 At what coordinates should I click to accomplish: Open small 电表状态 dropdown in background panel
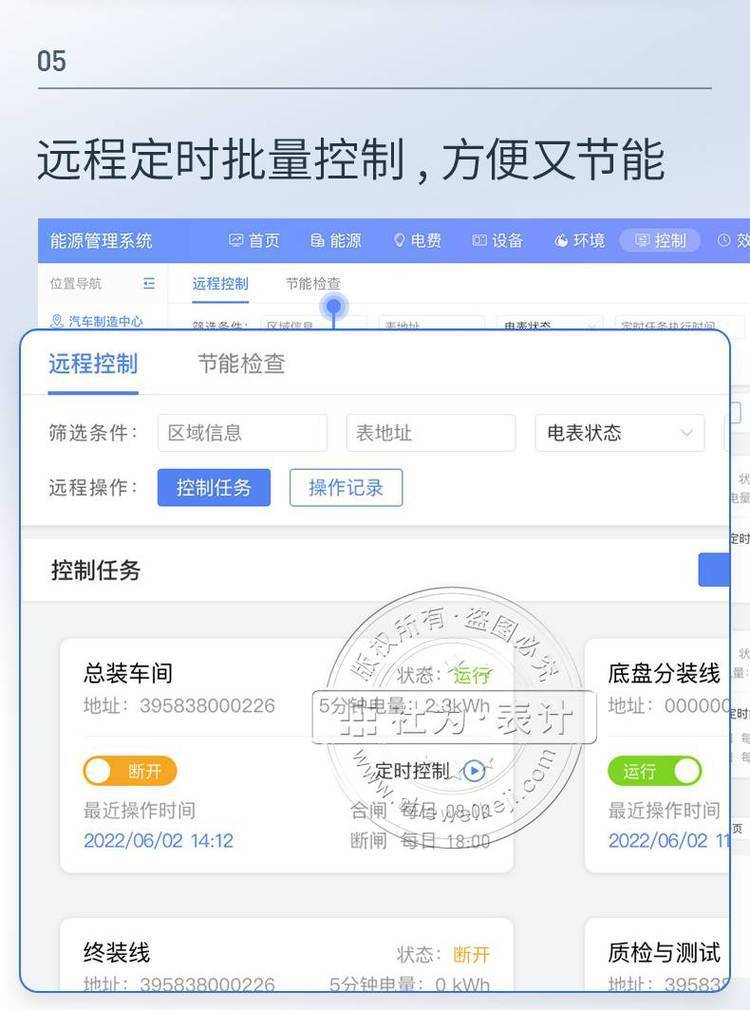[x=550, y=325]
